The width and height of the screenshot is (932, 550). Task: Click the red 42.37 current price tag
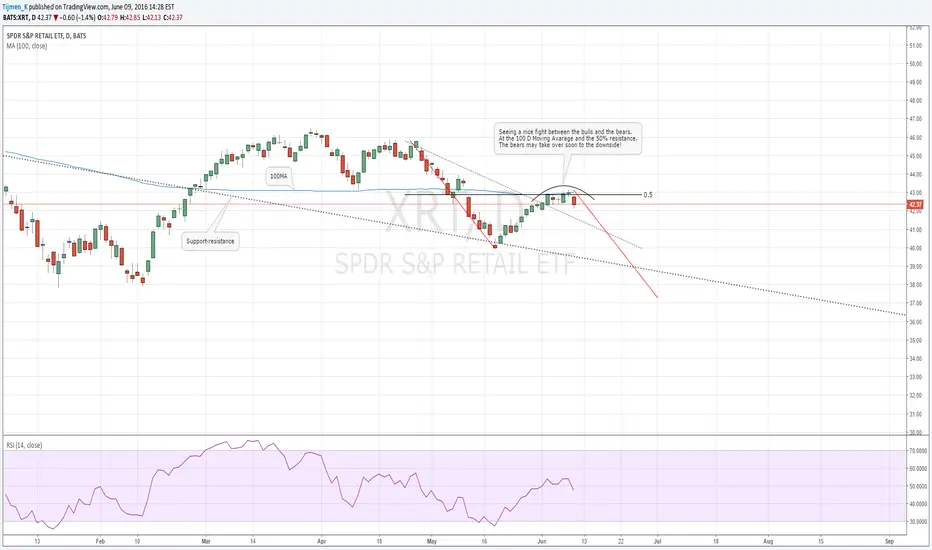click(x=915, y=205)
